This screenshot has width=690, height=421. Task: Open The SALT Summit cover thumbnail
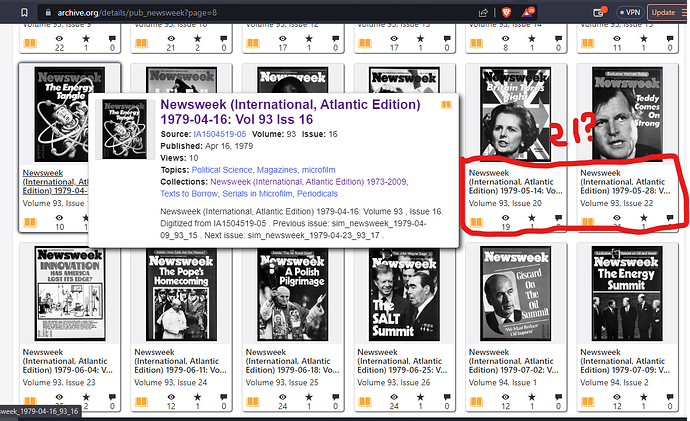(404, 293)
